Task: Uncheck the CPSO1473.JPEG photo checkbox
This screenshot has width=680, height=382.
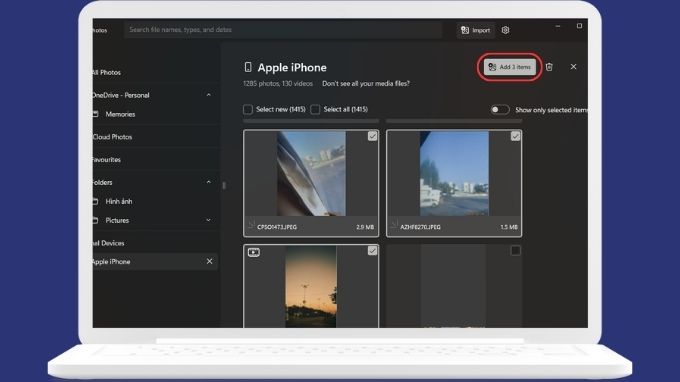Action: pos(373,136)
